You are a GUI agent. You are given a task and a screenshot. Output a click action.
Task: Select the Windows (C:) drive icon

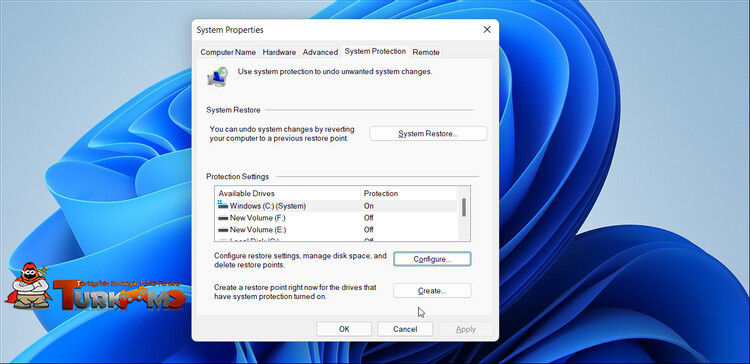coord(223,205)
